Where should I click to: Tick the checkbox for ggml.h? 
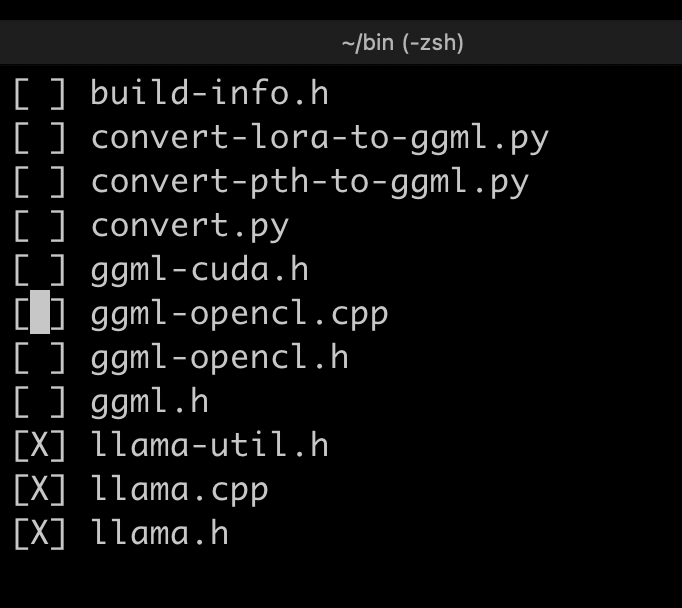[x=40, y=402]
